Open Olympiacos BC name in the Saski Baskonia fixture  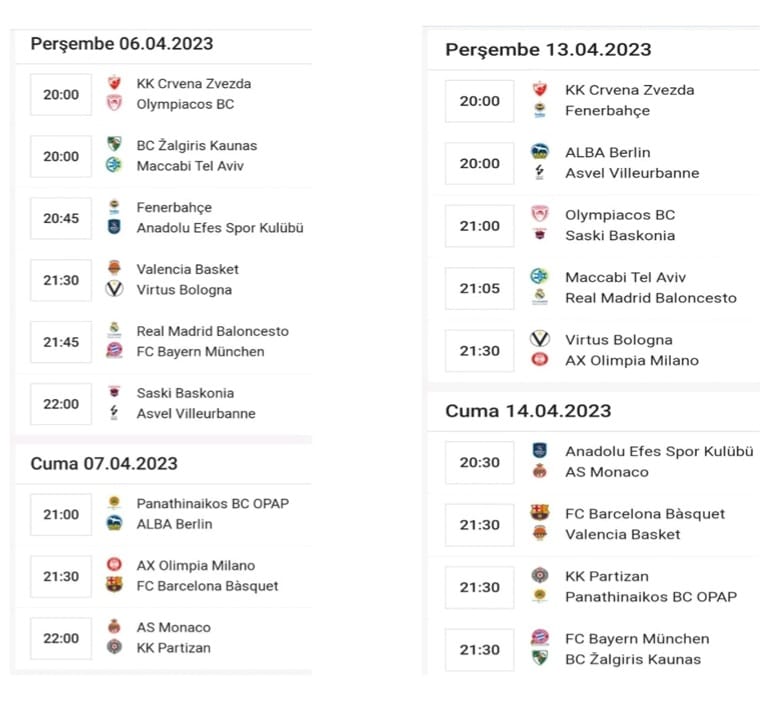[x=620, y=215]
